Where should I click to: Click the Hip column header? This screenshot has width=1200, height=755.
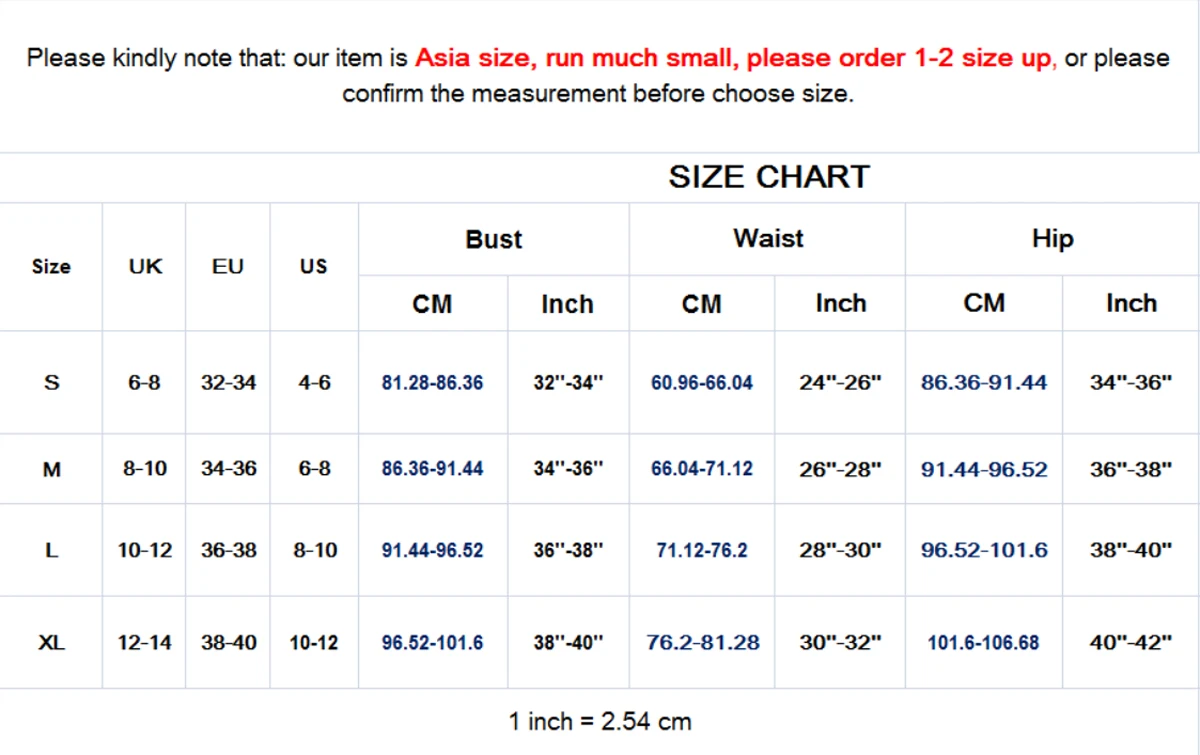click(1052, 238)
